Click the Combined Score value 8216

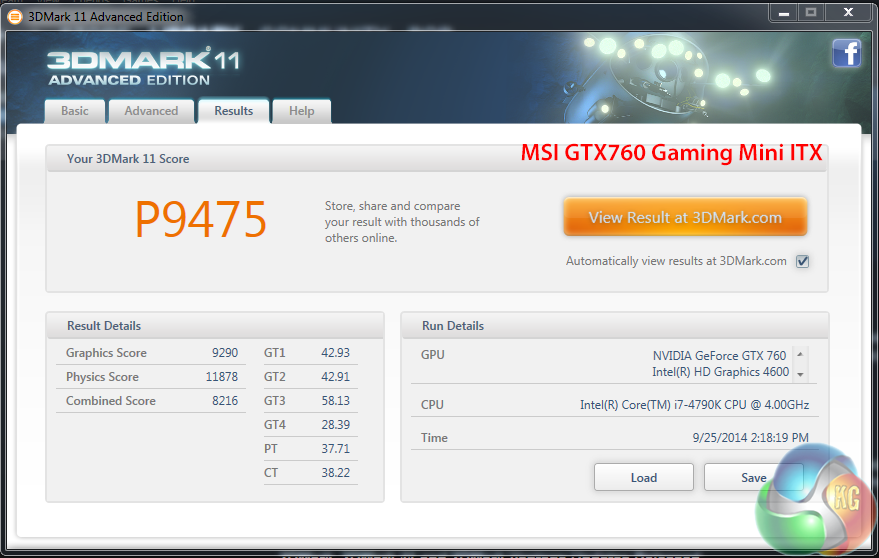tap(225, 401)
